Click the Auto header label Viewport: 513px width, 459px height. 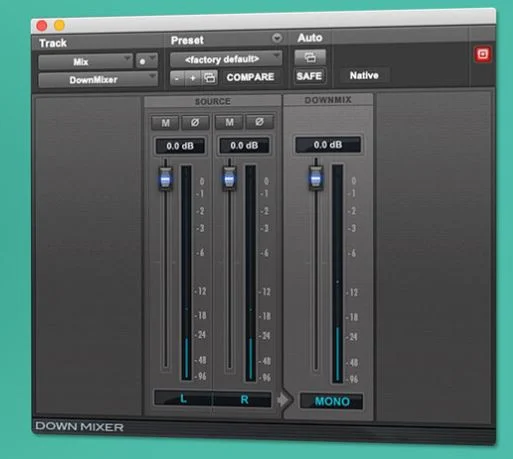click(x=310, y=38)
